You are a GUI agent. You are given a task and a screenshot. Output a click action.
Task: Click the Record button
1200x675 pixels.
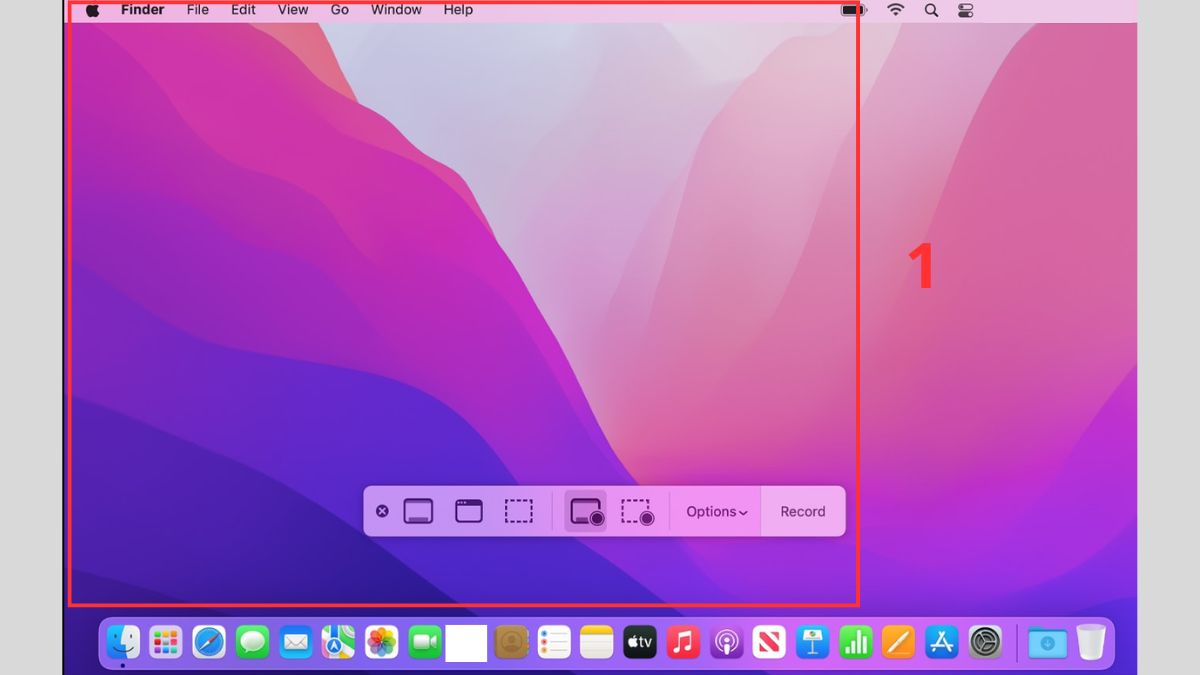(802, 511)
